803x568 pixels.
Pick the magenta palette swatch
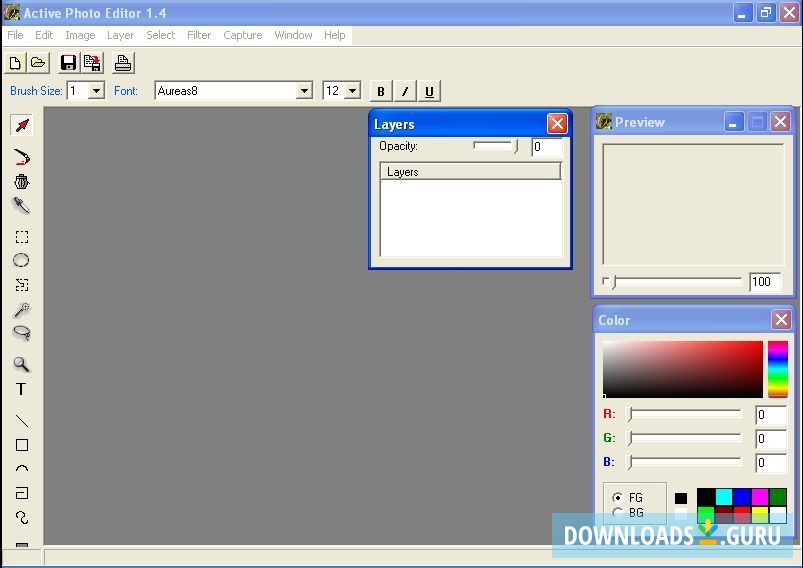click(759, 496)
